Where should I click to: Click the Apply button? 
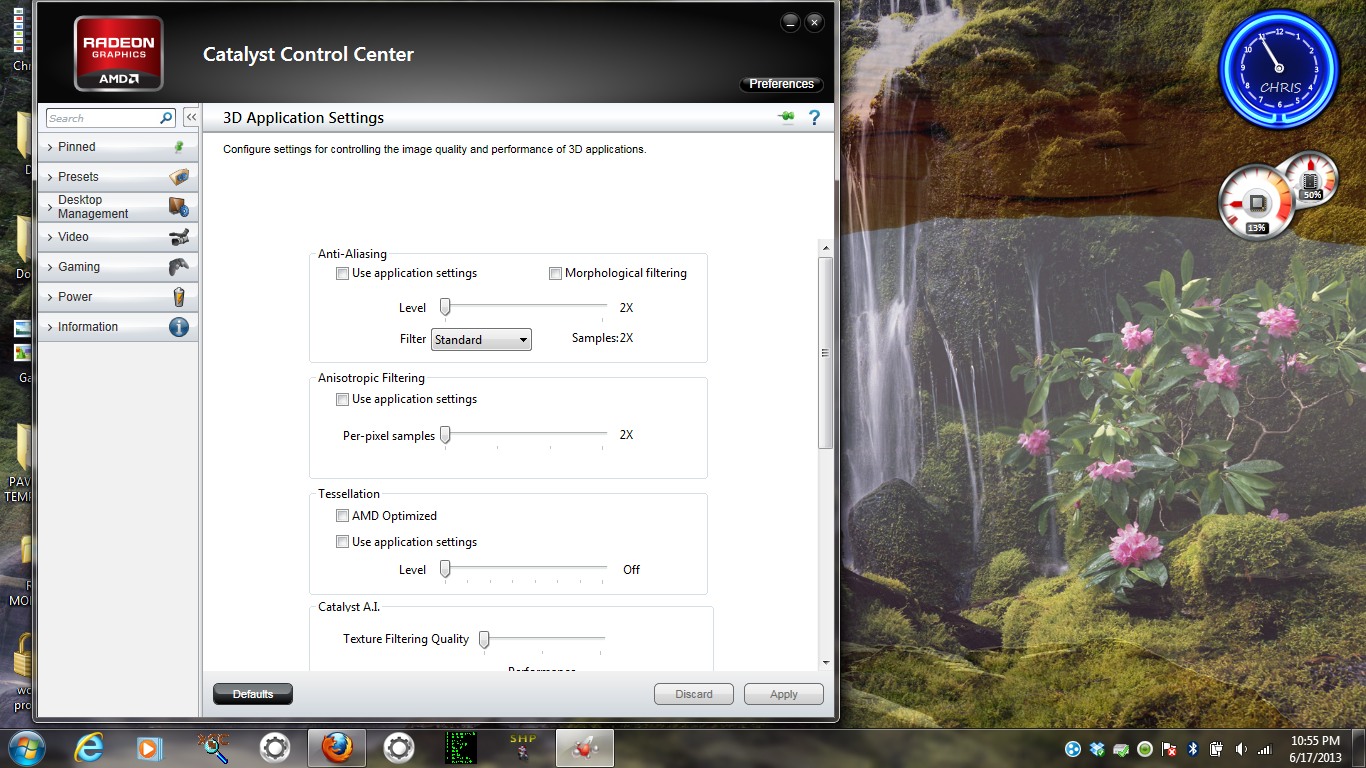[784, 694]
